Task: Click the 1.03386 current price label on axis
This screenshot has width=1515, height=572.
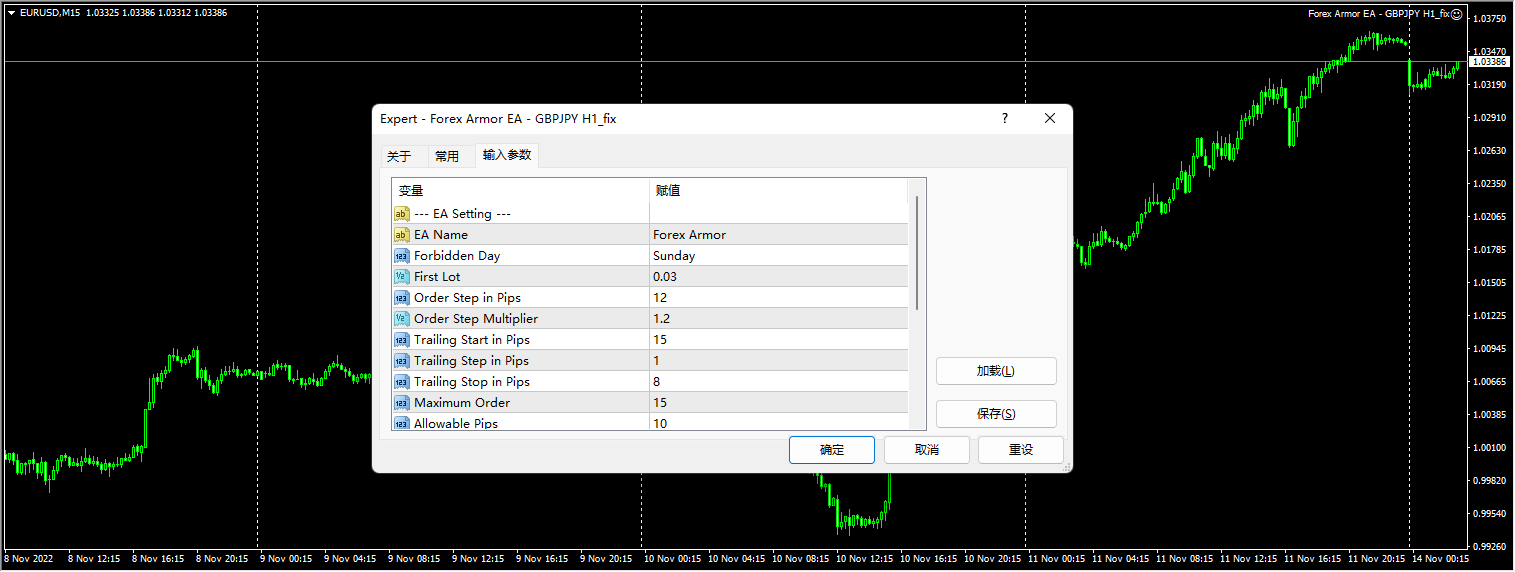Action: (1489, 62)
